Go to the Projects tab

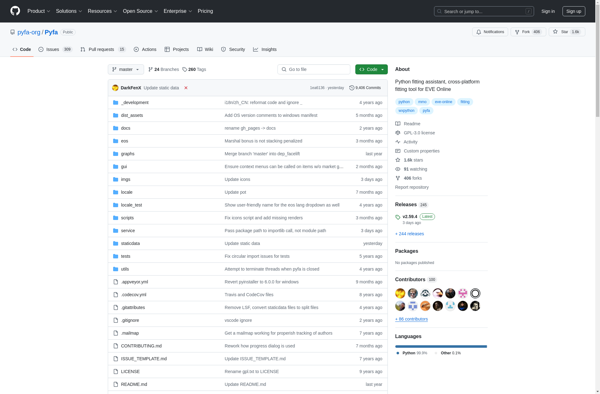pyautogui.click(x=177, y=49)
